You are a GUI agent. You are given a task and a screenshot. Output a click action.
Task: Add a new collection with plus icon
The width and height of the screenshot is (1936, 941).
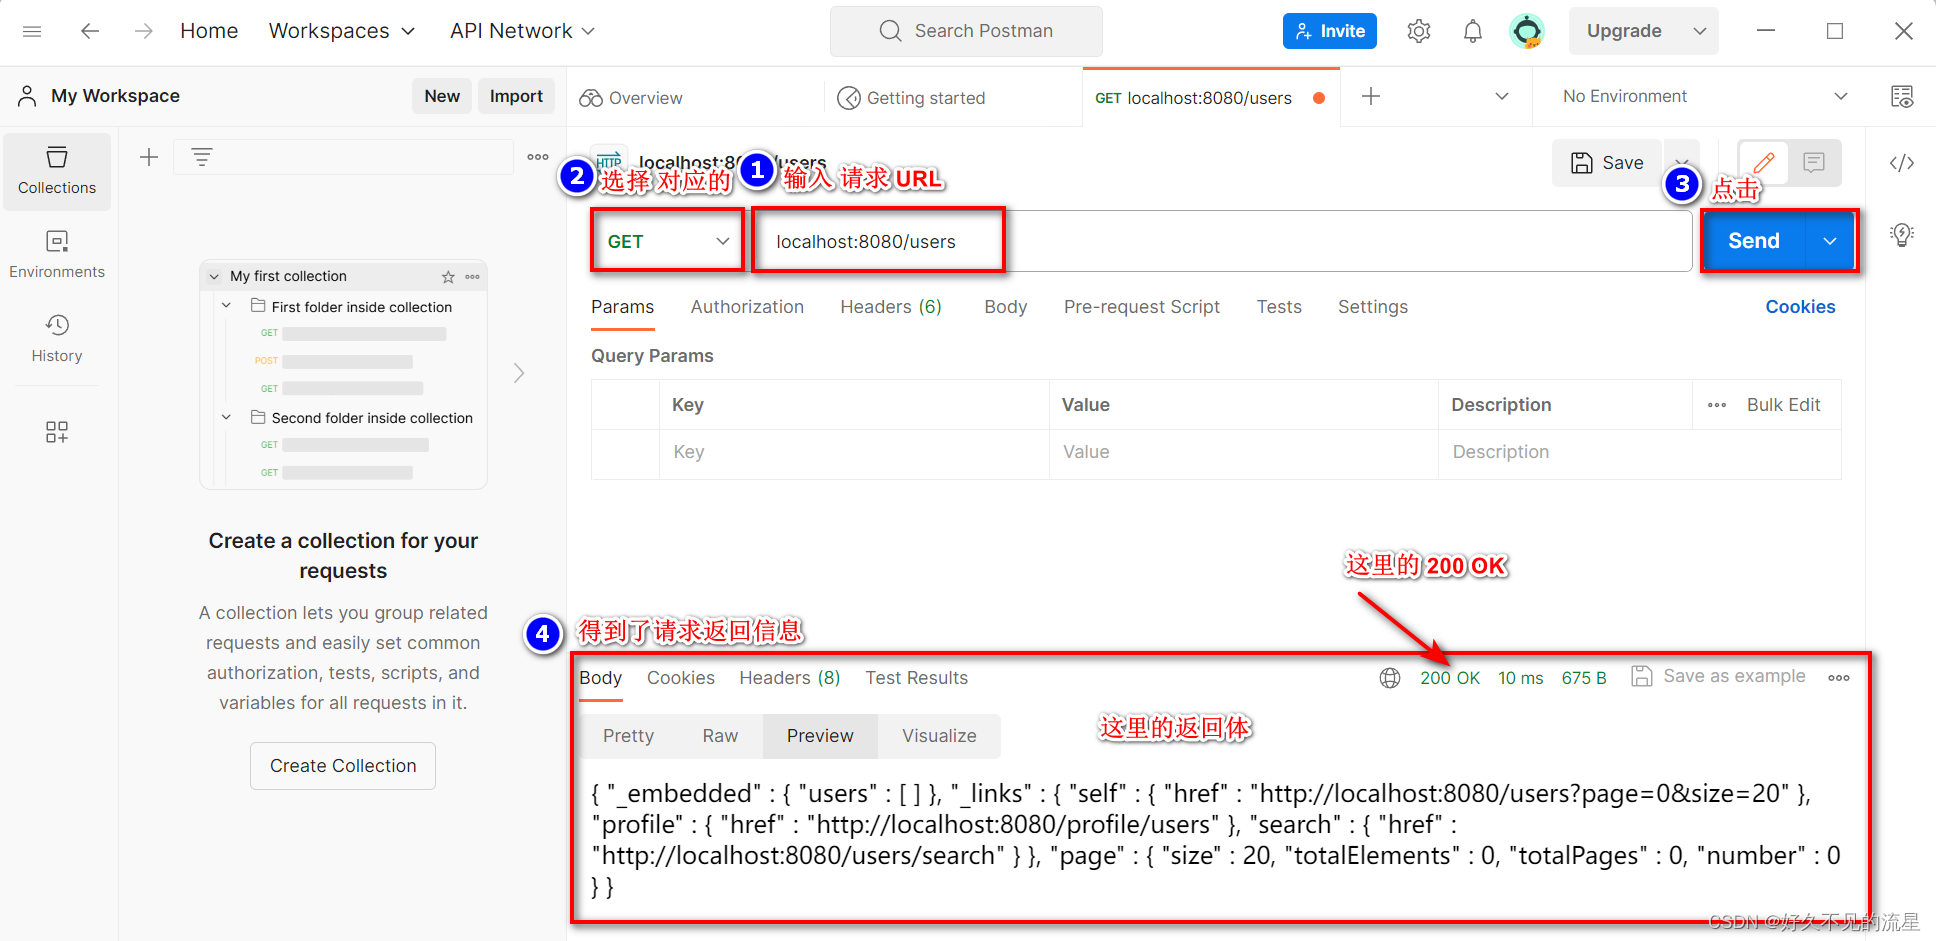[149, 157]
